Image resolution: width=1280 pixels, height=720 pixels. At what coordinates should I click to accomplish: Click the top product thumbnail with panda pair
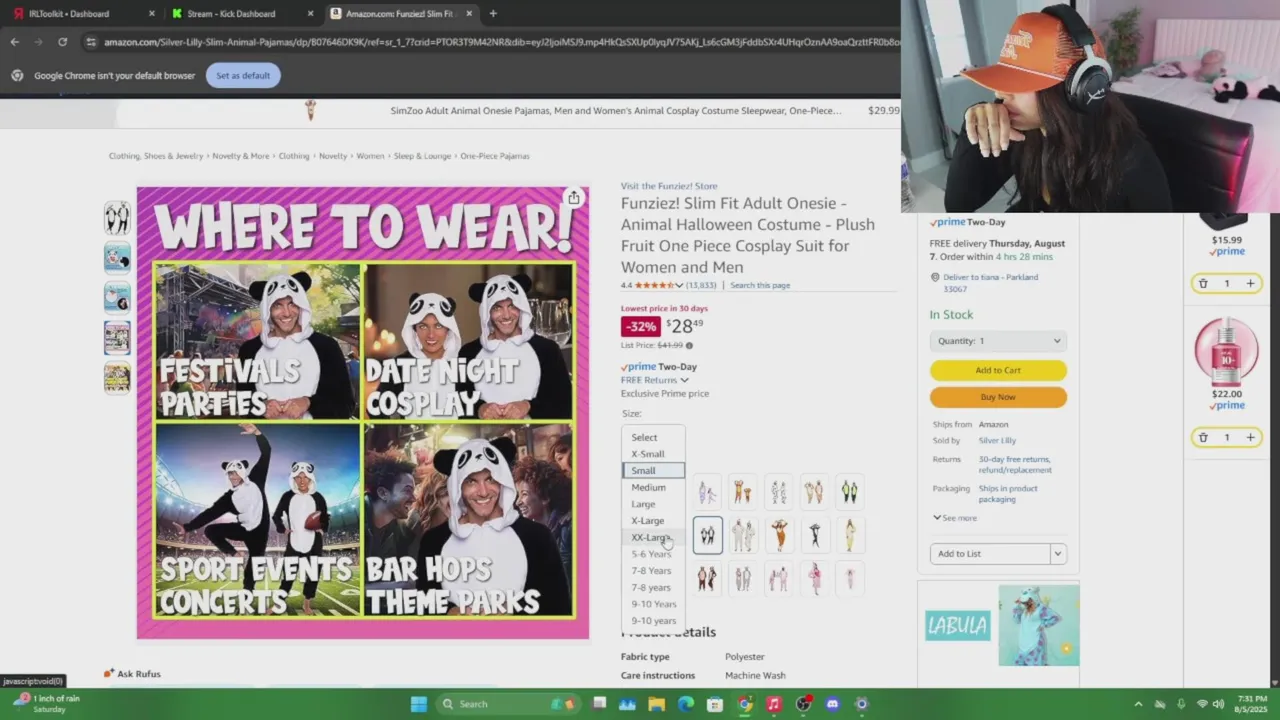click(x=117, y=218)
